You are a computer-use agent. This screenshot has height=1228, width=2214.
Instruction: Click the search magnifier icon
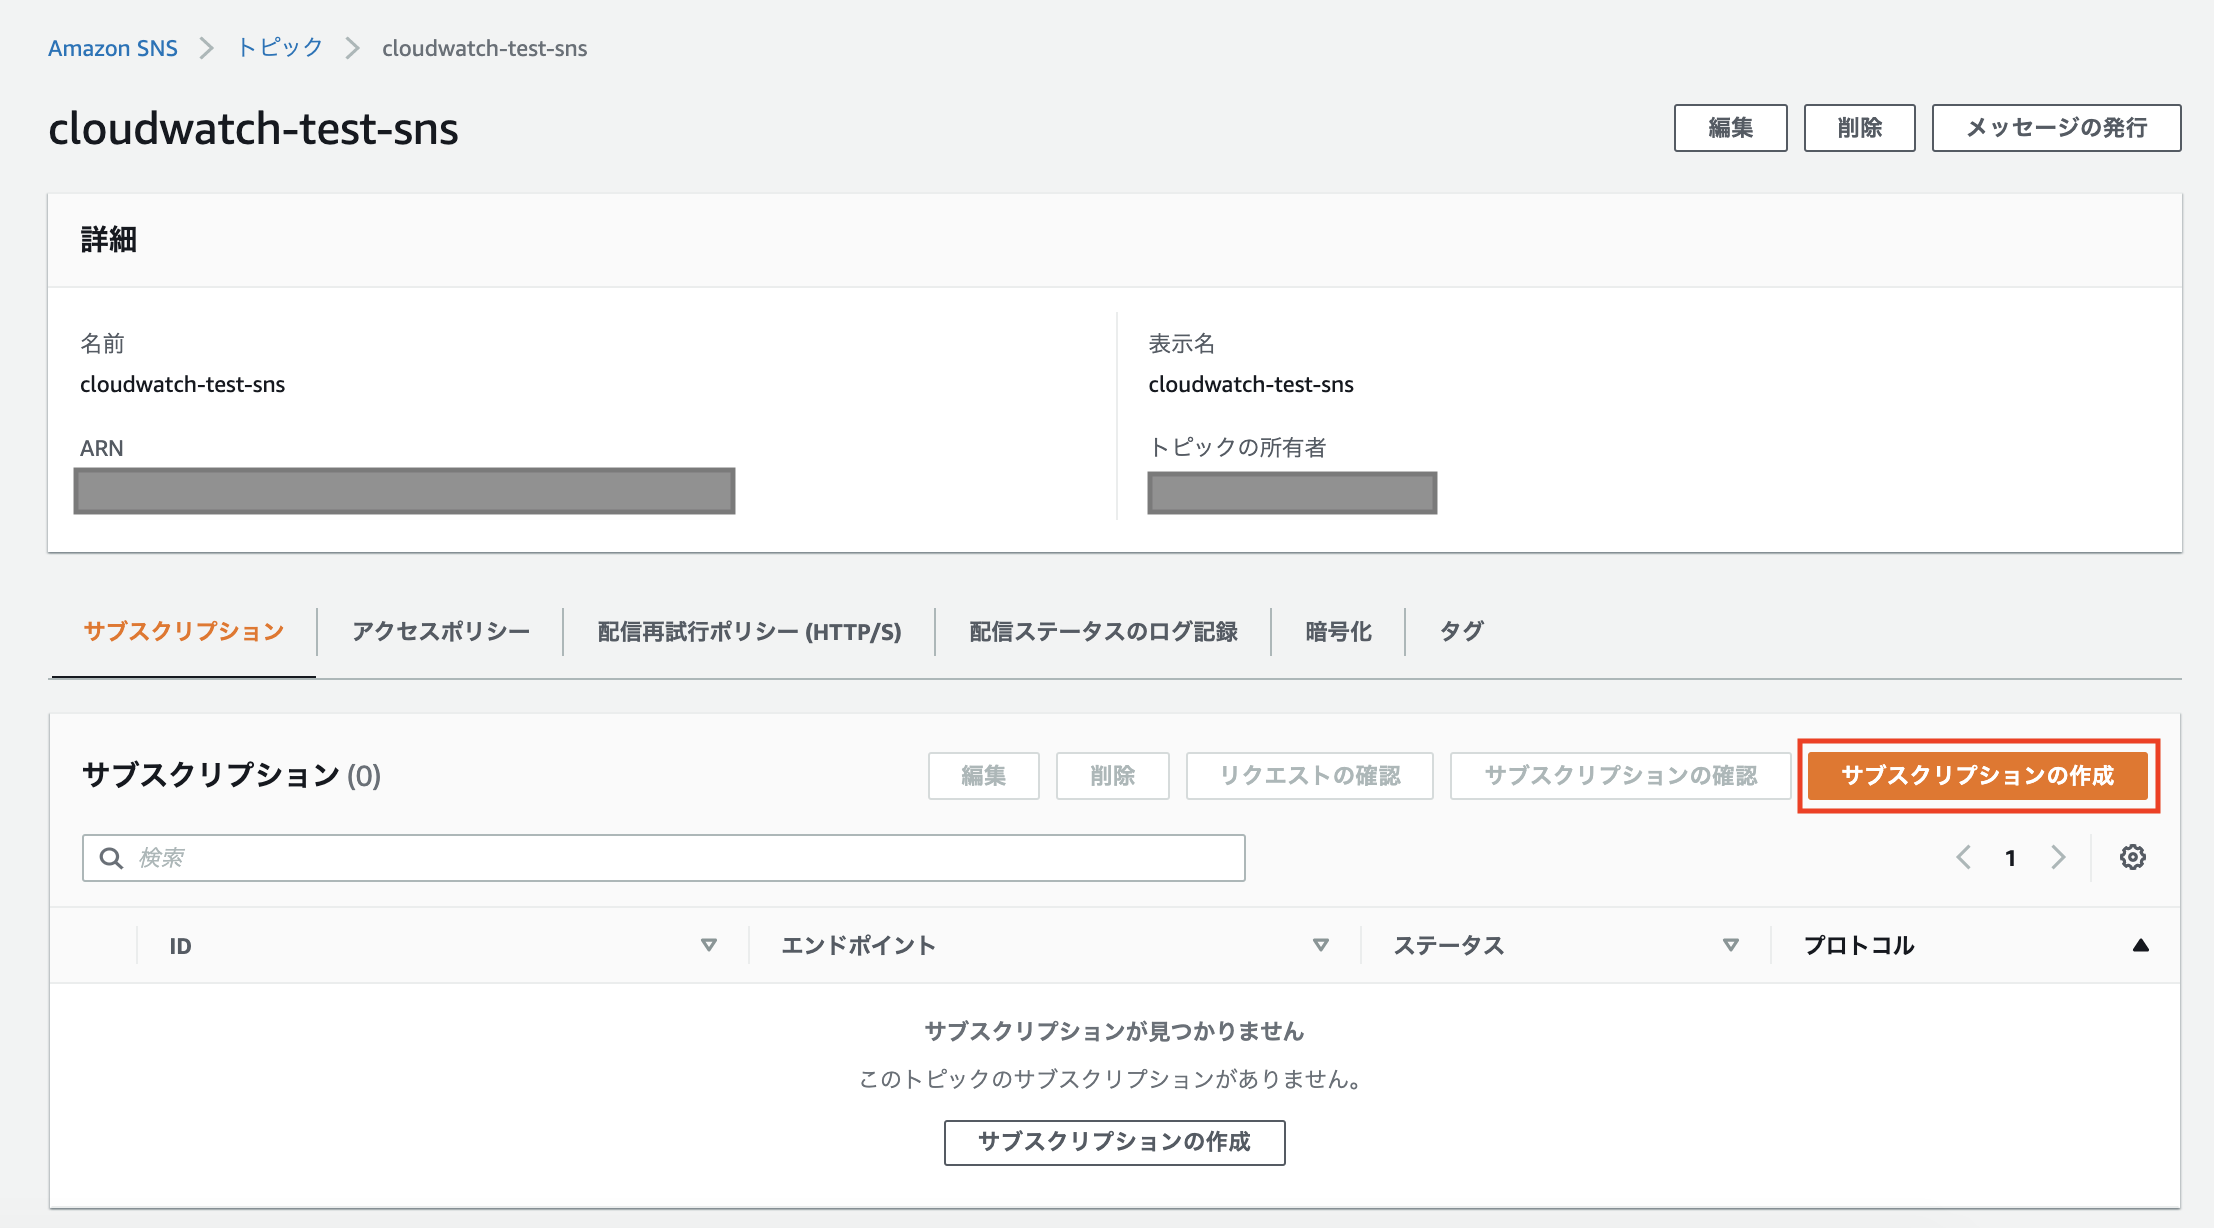pyautogui.click(x=111, y=857)
